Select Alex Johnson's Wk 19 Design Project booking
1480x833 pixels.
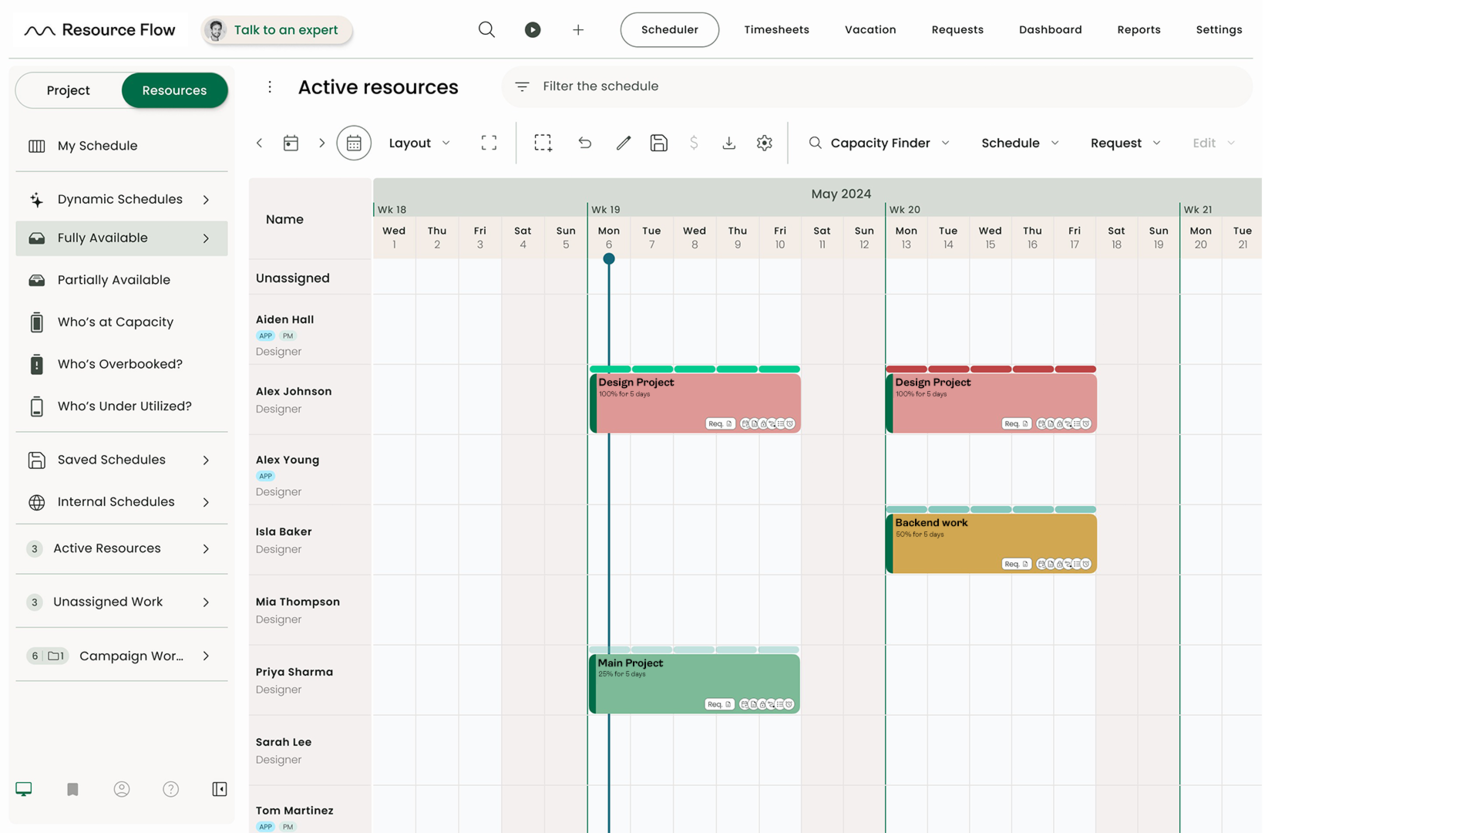[695, 403]
